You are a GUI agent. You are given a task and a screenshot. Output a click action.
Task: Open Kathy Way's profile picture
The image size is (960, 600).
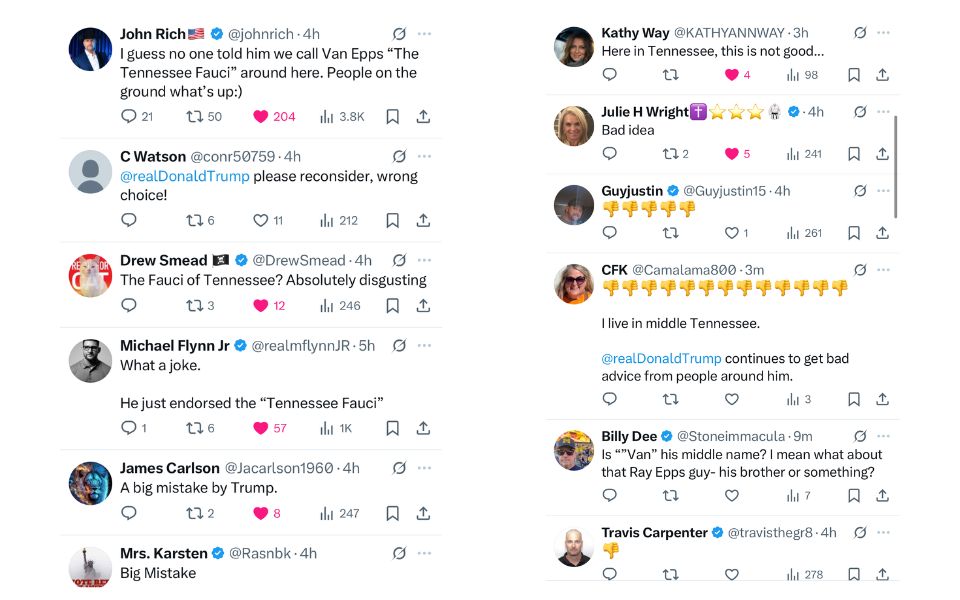click(574, 47)
